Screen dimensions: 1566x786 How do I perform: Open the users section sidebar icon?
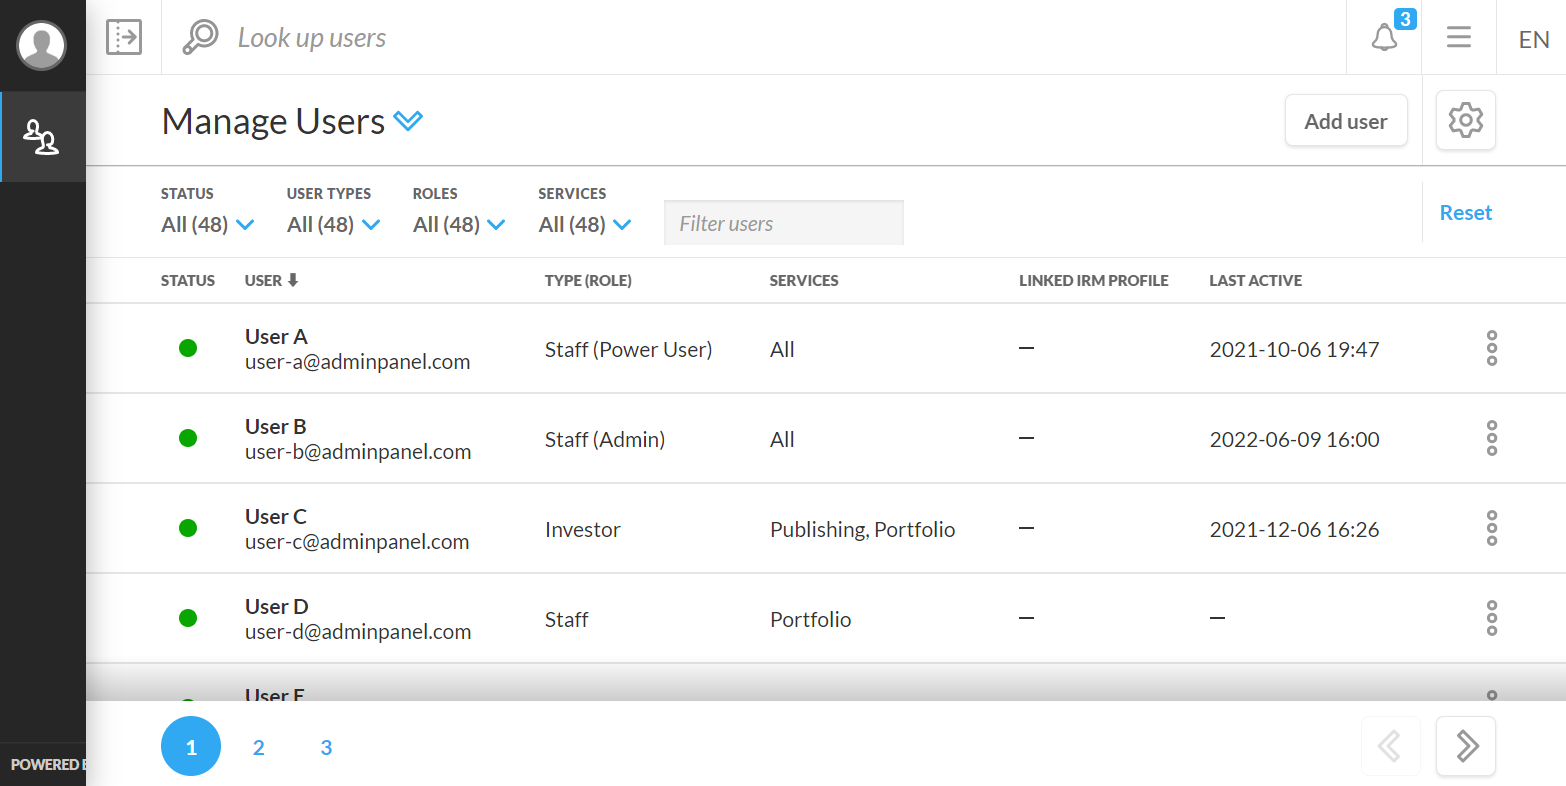[42, 137]
